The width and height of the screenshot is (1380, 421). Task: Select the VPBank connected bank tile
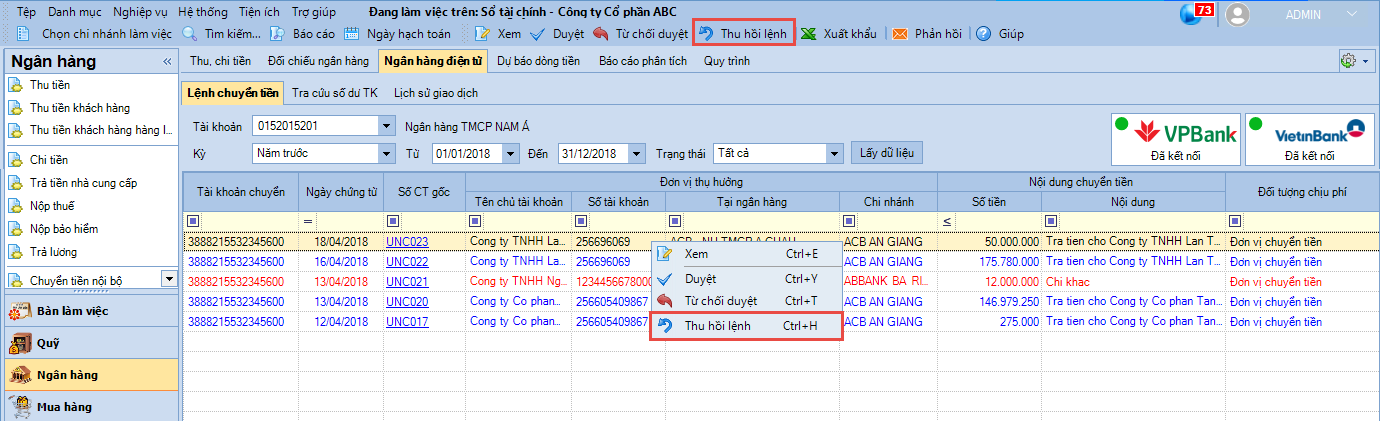click(x=1177, y=139)
